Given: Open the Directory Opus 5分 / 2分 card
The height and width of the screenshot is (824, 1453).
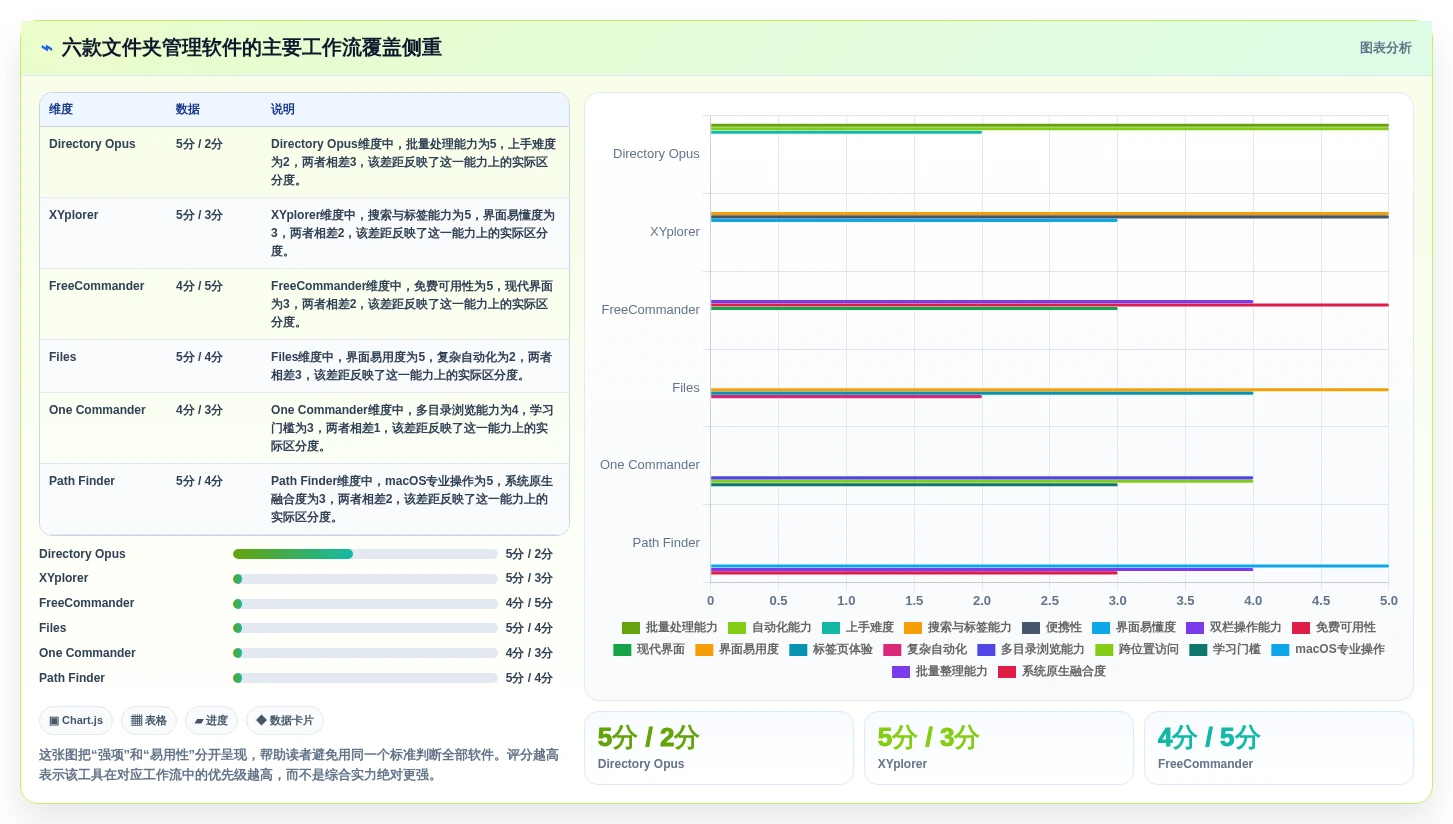Looking at the screenshot, I should [x=719, y=748].
